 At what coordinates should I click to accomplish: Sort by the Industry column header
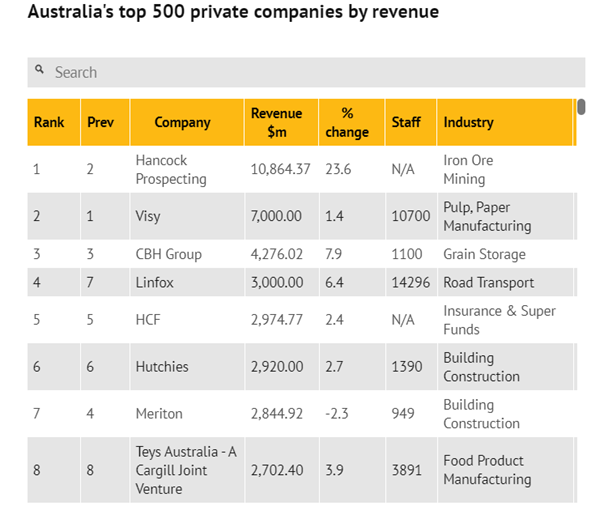(x=505, y=122)
